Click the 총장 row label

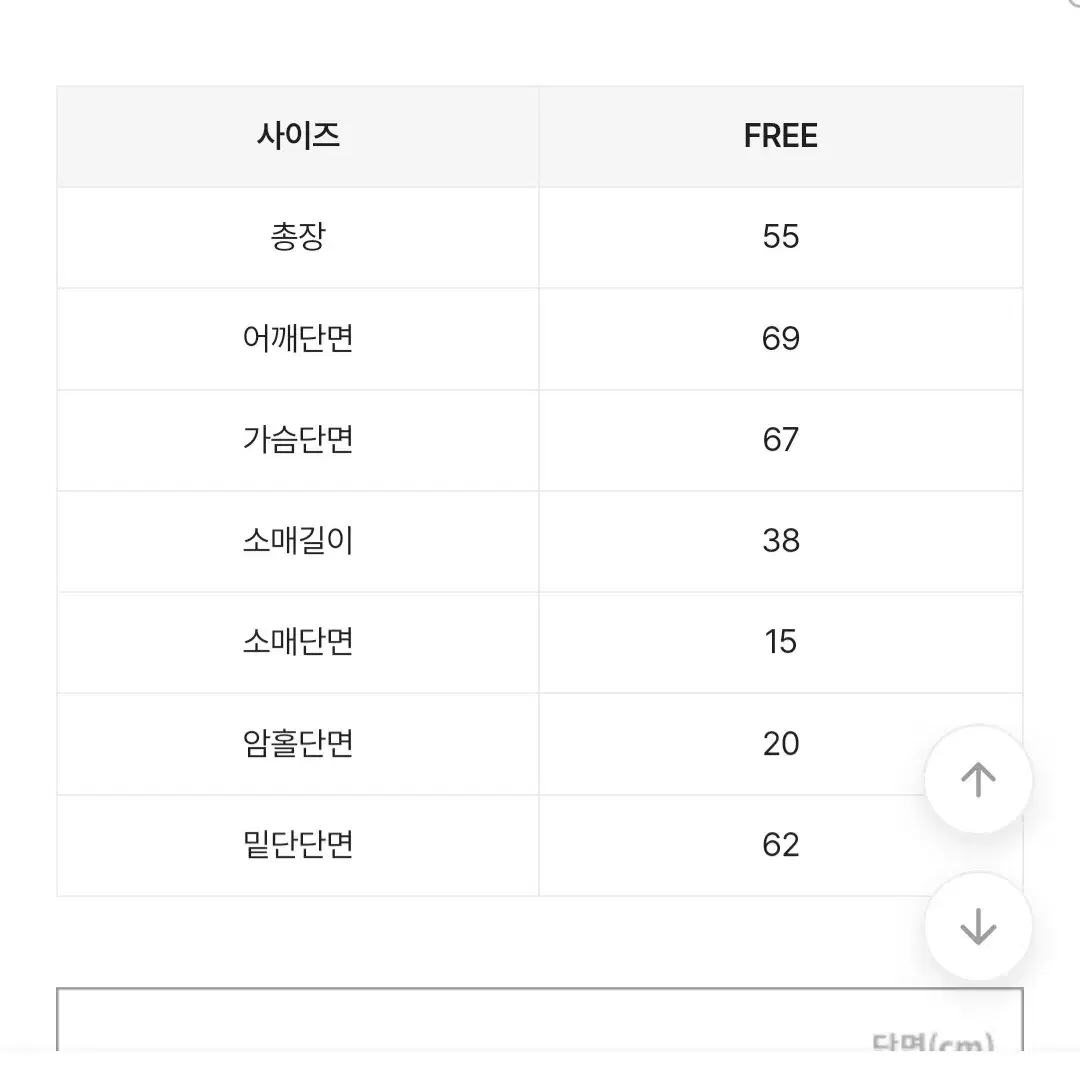(298, 237)
